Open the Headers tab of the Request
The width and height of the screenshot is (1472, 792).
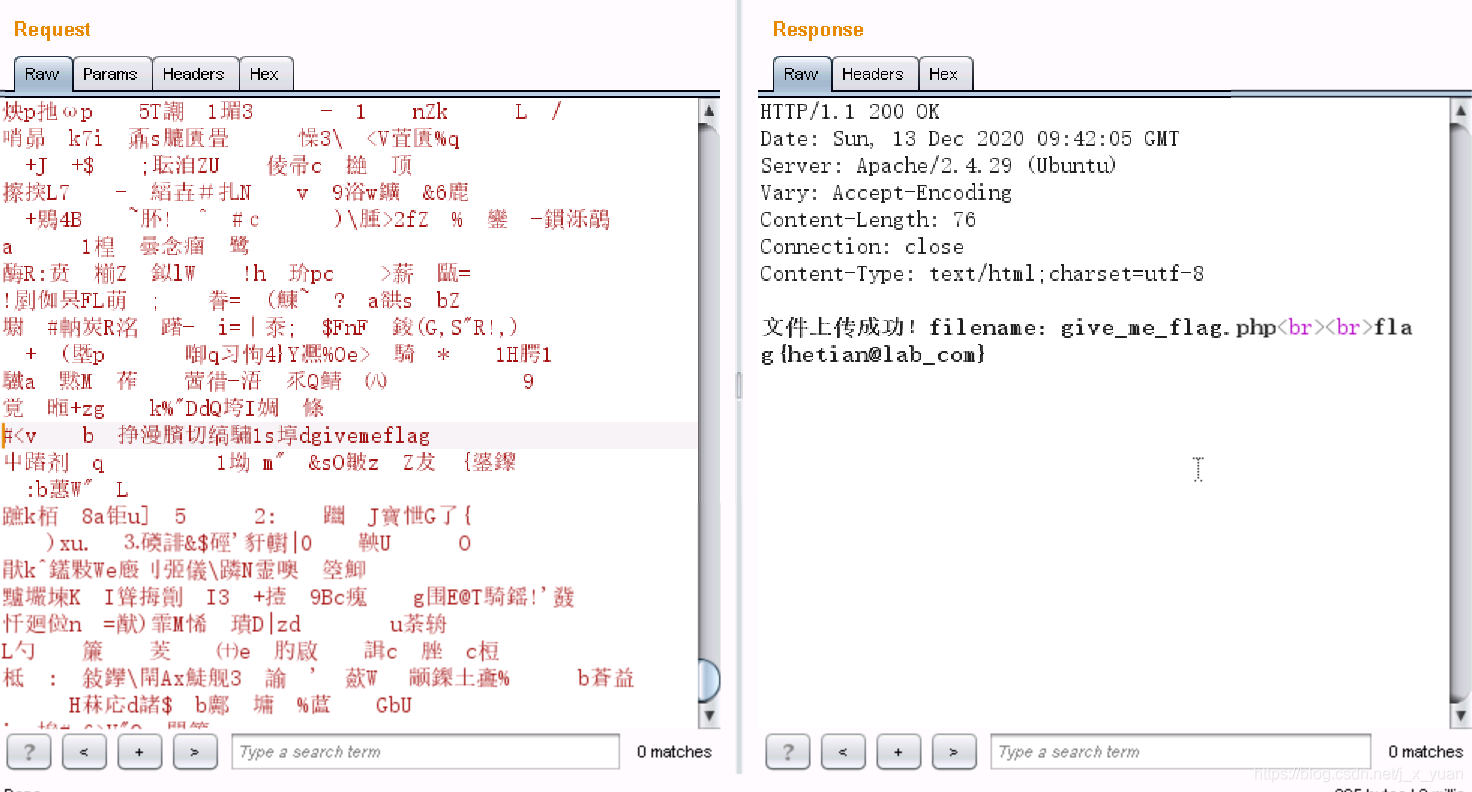click(195, 73)
